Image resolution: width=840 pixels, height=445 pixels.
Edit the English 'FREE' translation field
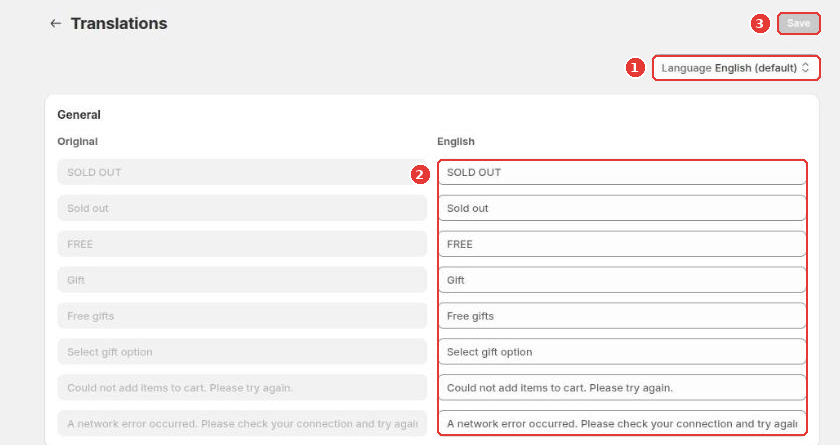(x=622, y=244)
